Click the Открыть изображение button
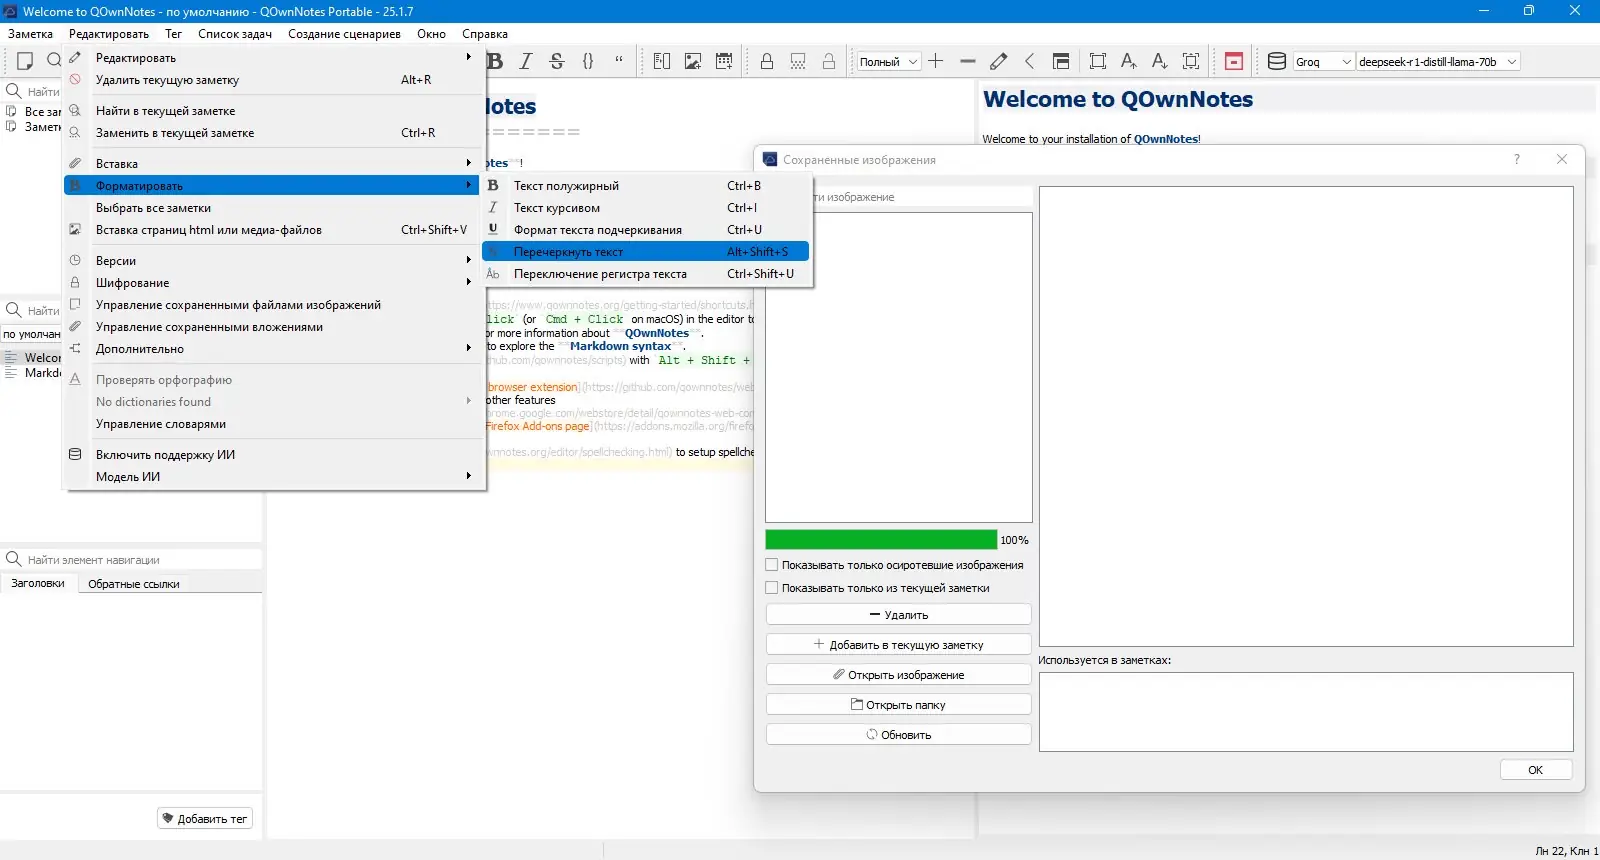This screenshot has height=860, width=1600. (898, 675)
